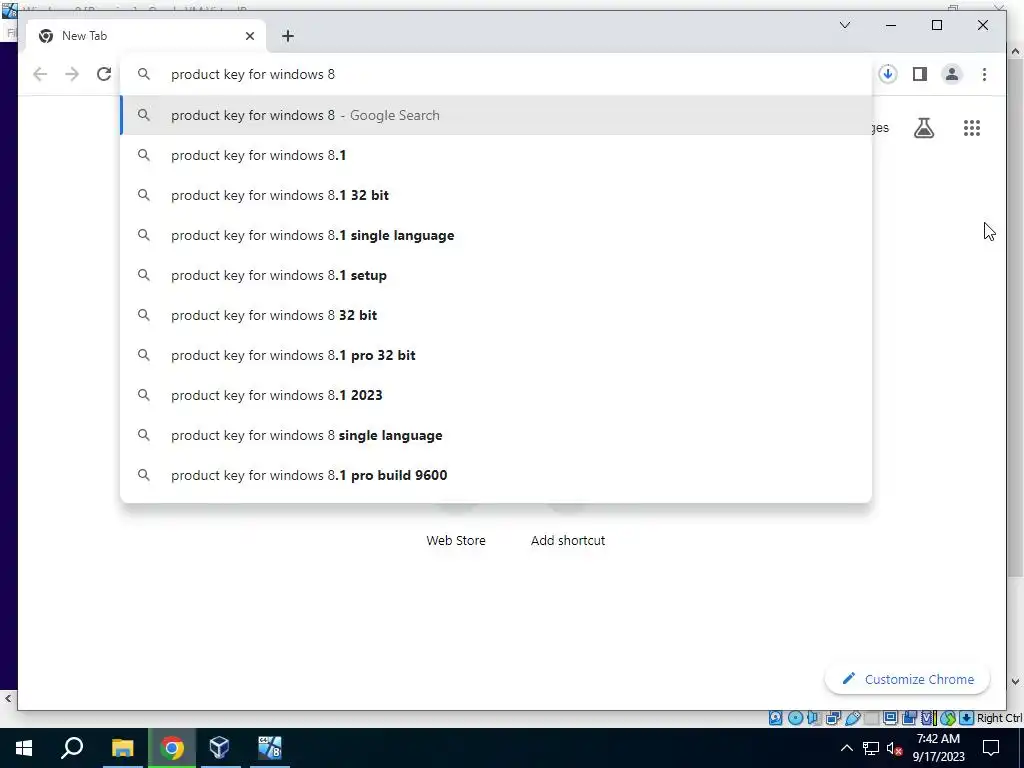Select suggestion 'product key for windows 8.1'
The image size is (1024, 768).
(x=496, y=155)
